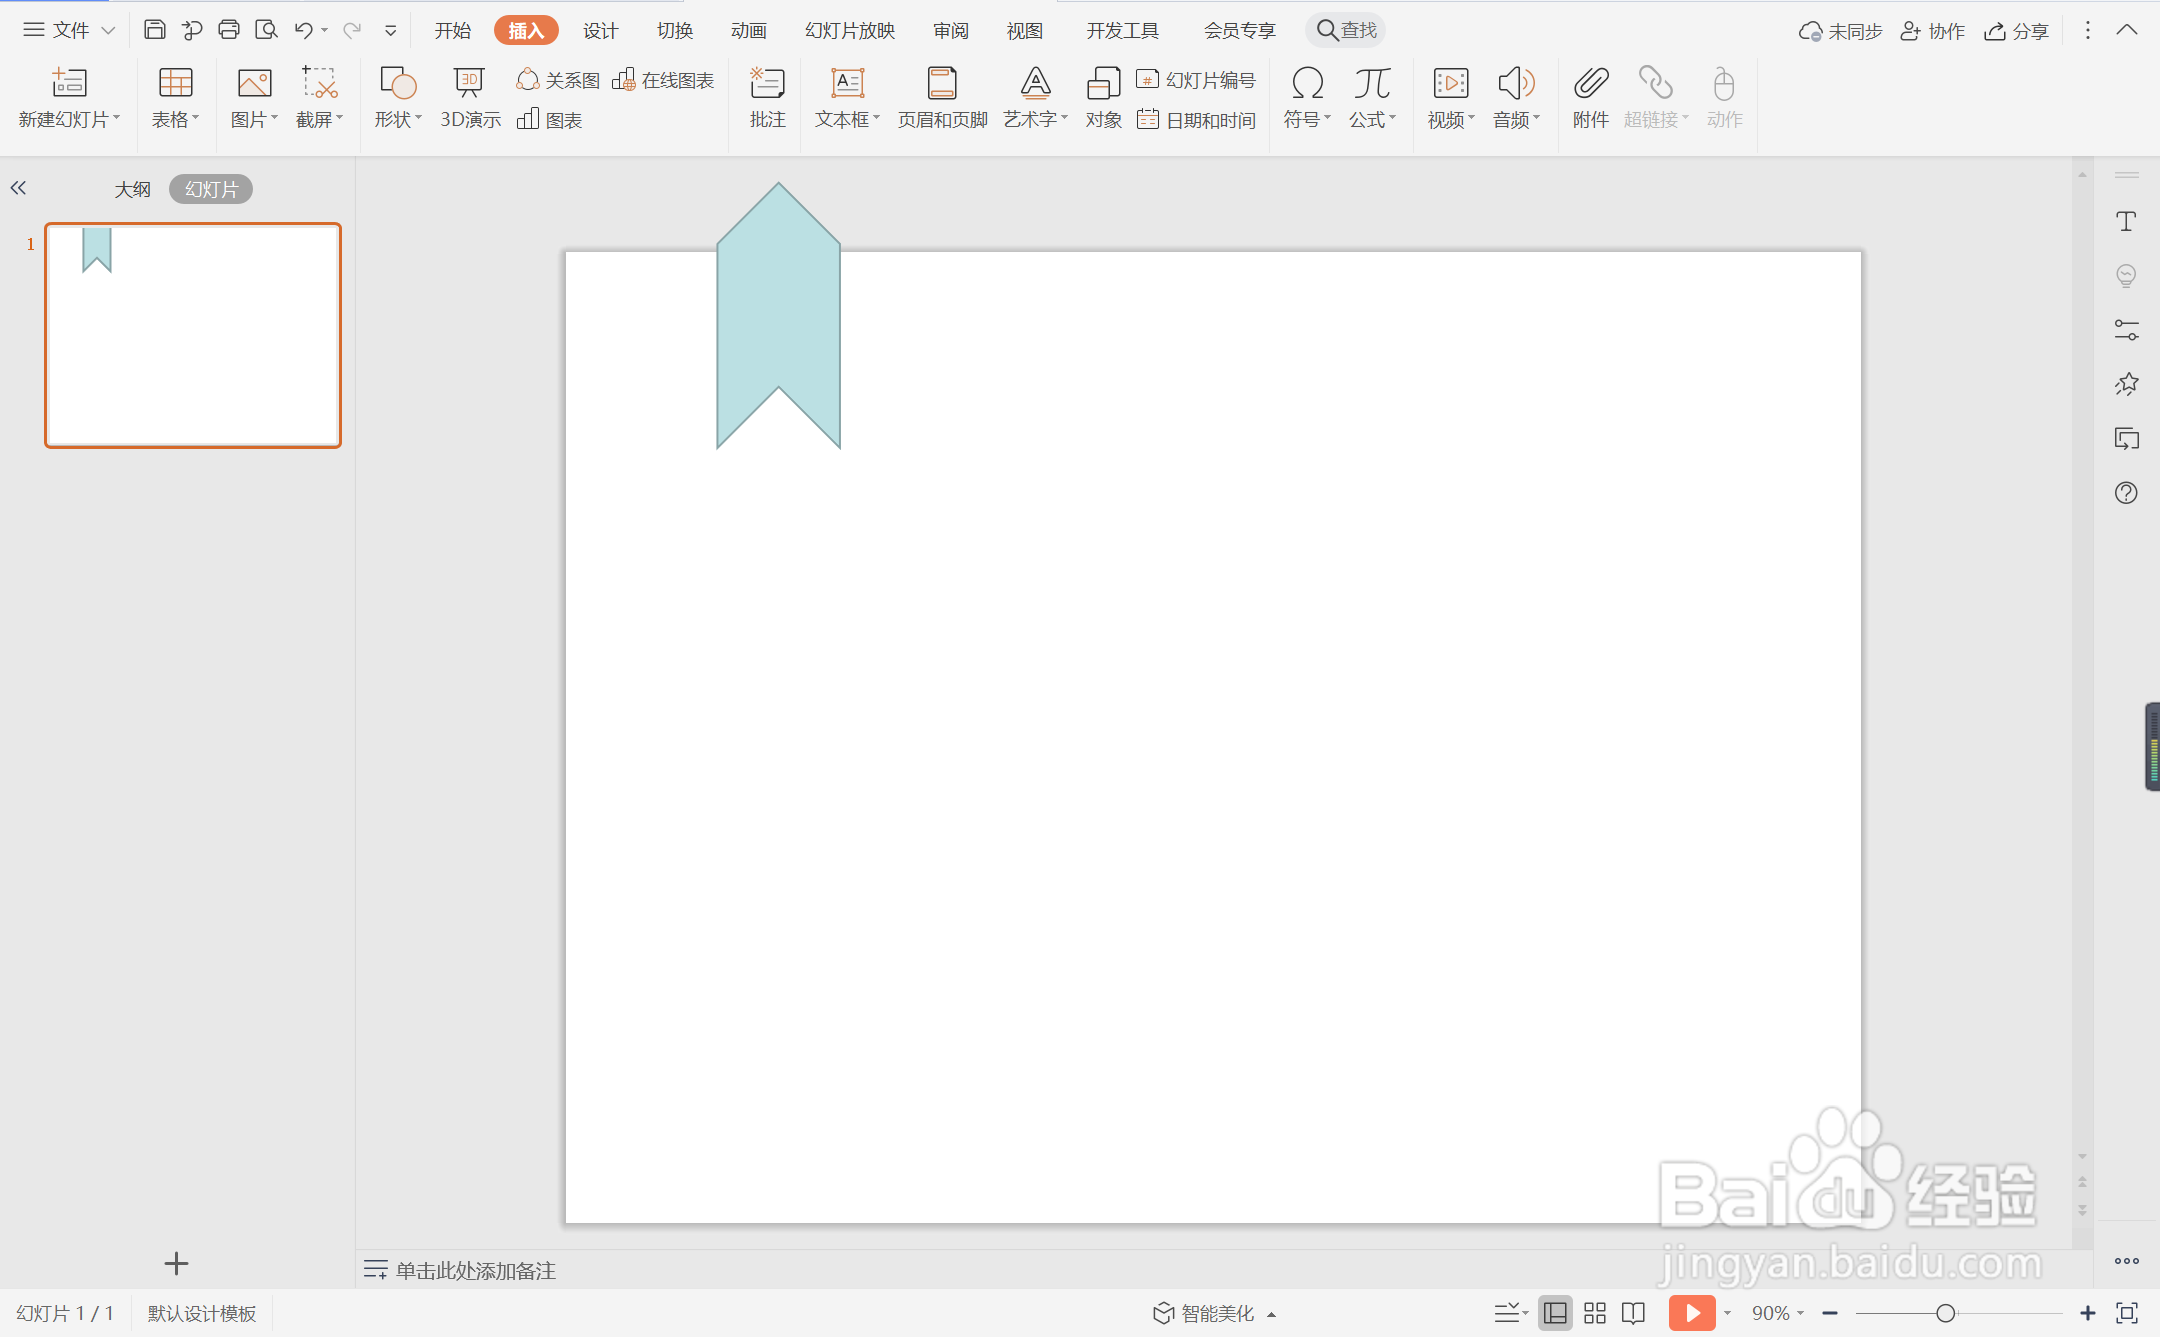Screen dimensions: 2160x1337
Task: Click the 附件 attachment paperclip icon
Action: coord(1589,97)
